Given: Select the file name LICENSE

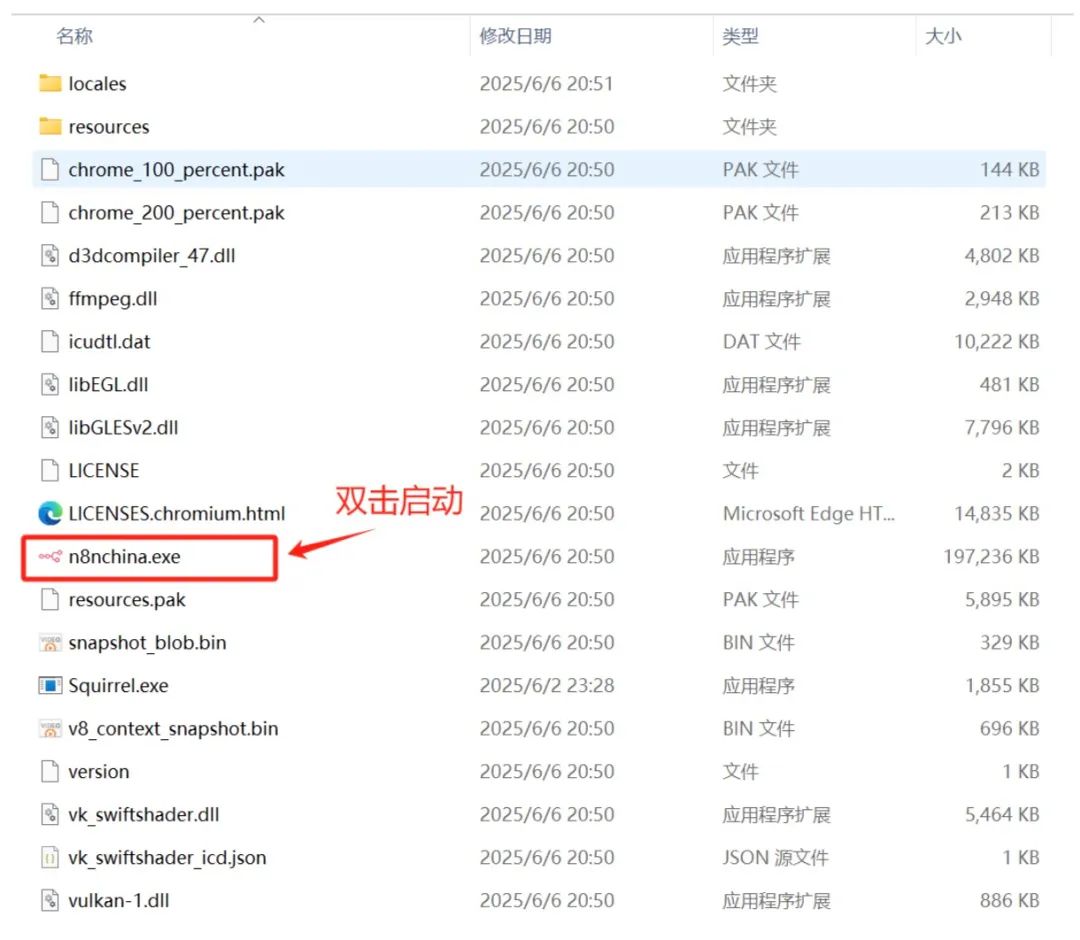Looking at the screenshot, I should pyautogui.click(x=103, y=470).
